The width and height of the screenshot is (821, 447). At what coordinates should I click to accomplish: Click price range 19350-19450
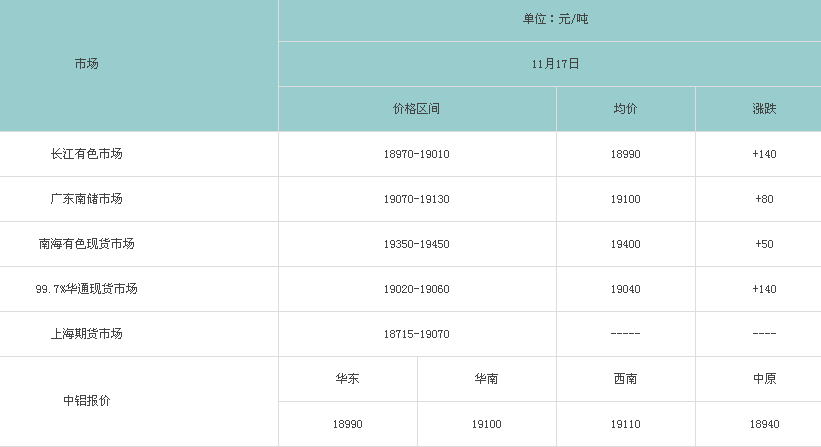pos(416,244)
